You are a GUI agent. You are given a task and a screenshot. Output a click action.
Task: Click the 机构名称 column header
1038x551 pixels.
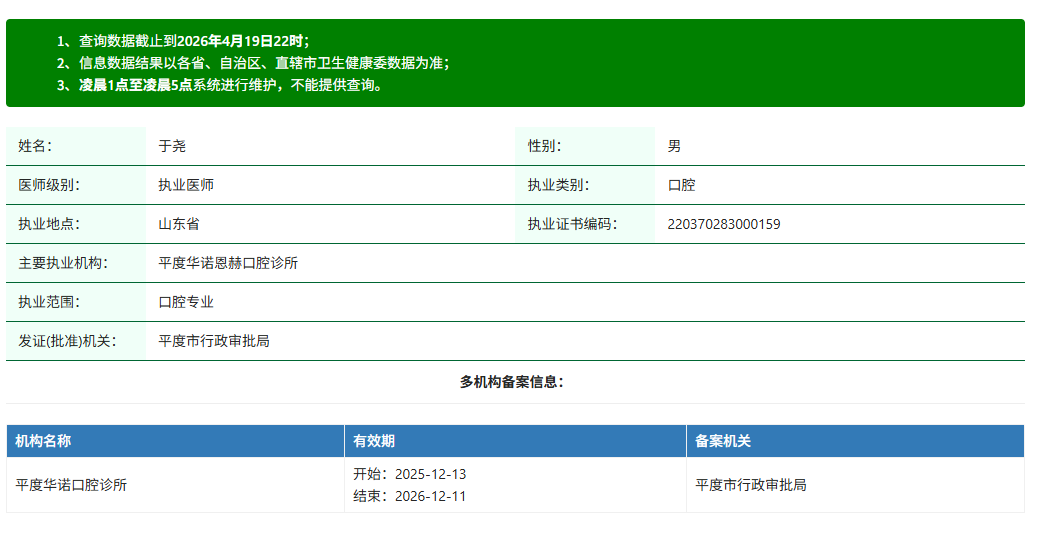43,441
